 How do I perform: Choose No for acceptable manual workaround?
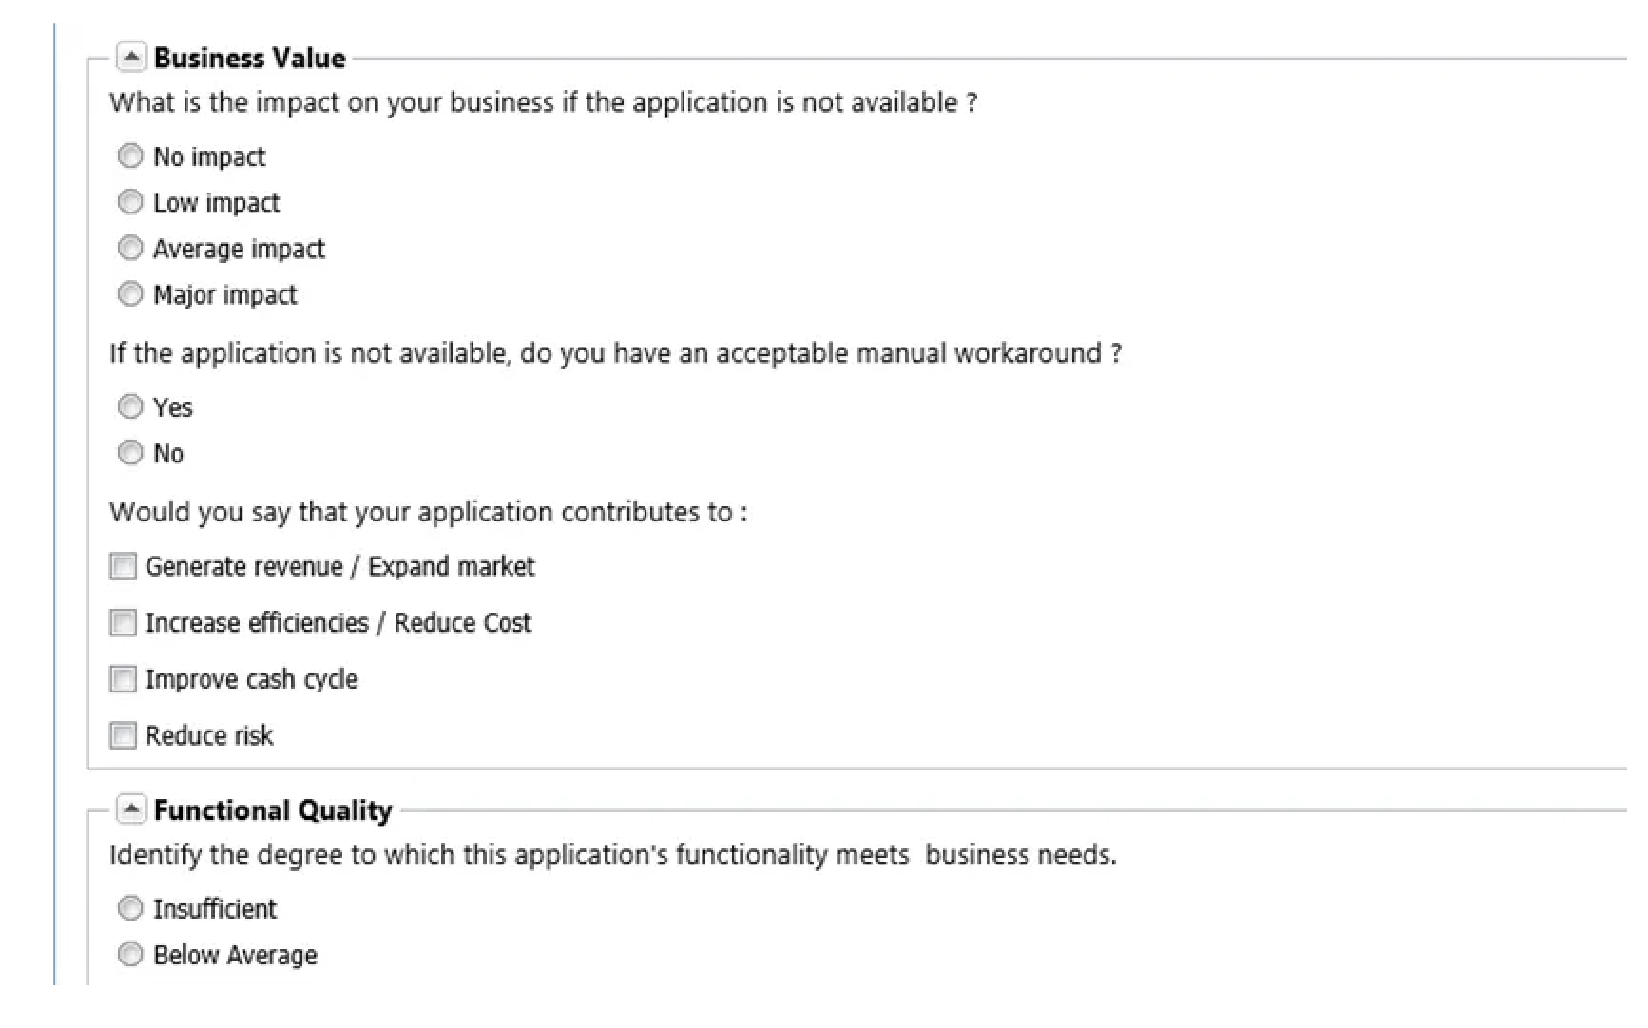pyautogui.click(x=130, y=453)
